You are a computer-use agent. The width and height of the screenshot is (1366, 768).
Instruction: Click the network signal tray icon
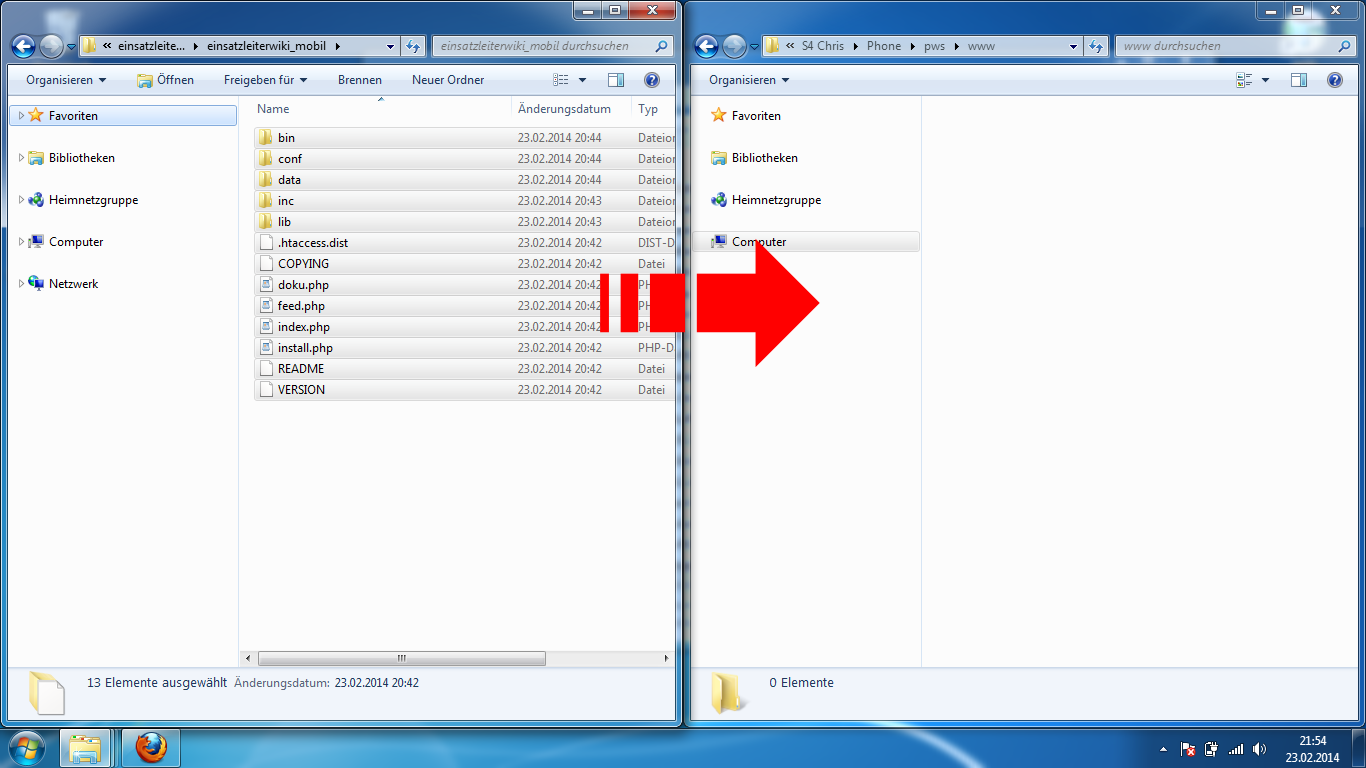click(1236, 749)
